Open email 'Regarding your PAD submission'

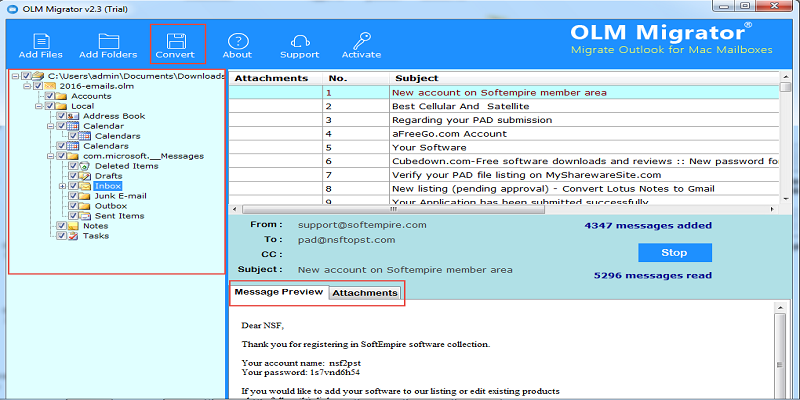click(504, 120)
